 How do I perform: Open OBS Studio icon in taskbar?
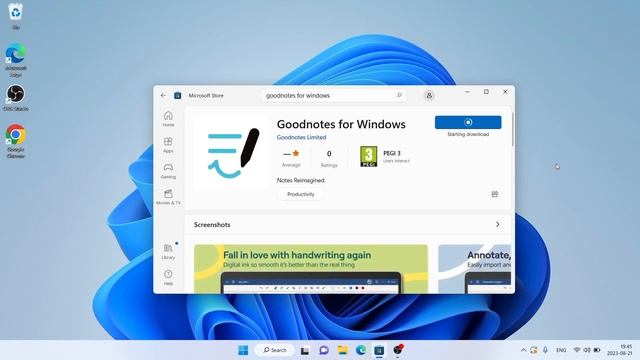[398, 350]
